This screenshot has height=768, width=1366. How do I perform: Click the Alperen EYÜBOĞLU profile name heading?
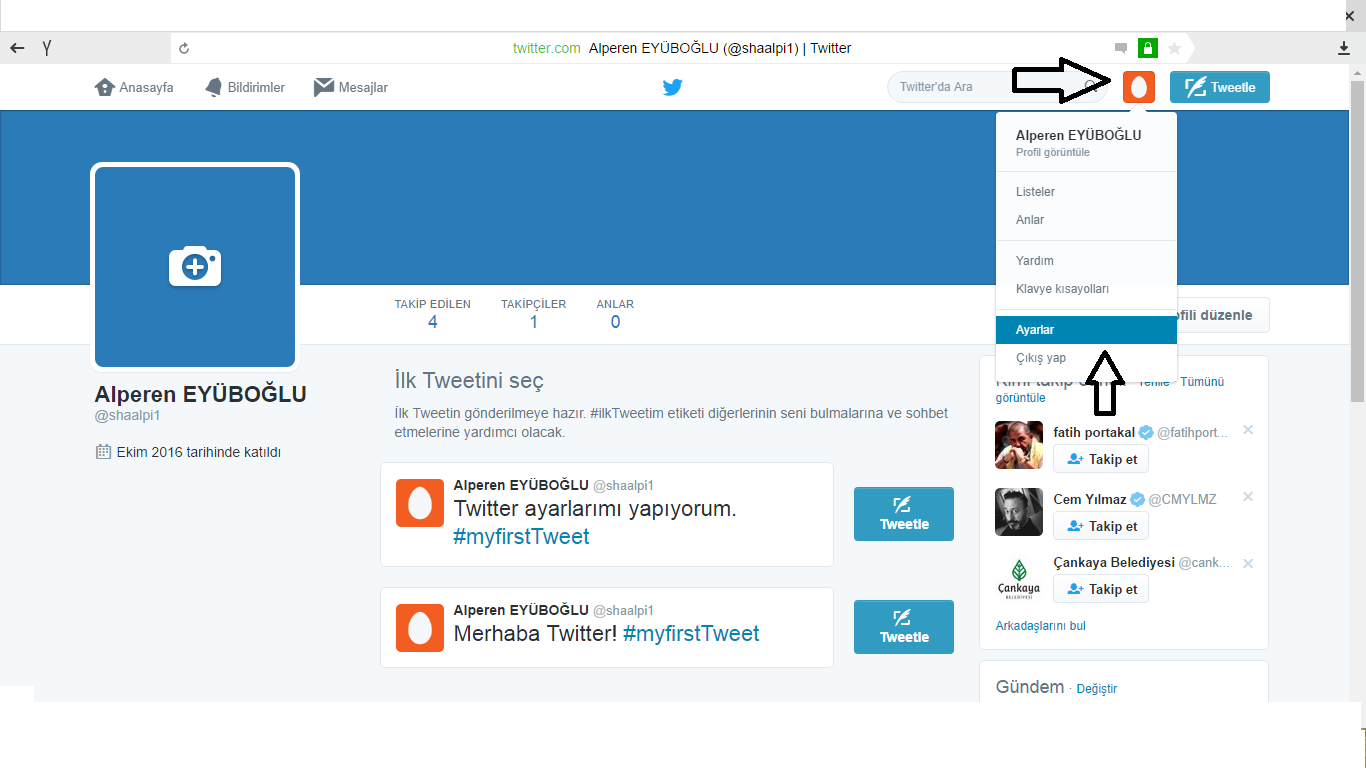[x=200, y=394]
